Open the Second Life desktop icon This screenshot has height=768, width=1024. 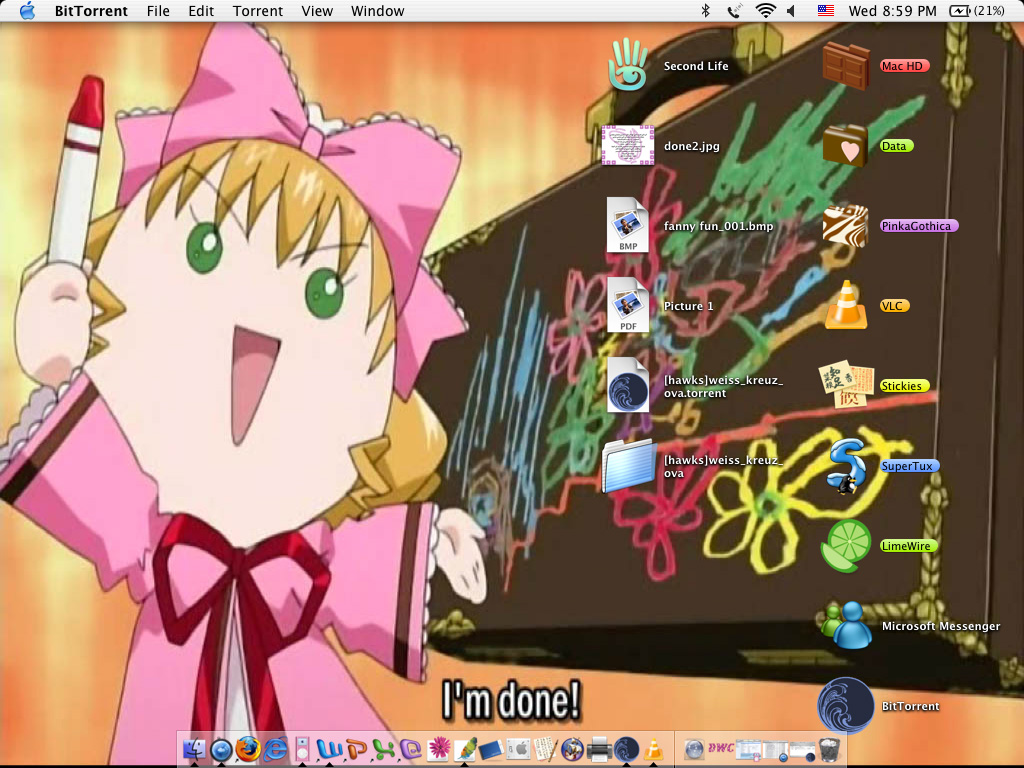point(628,65)
